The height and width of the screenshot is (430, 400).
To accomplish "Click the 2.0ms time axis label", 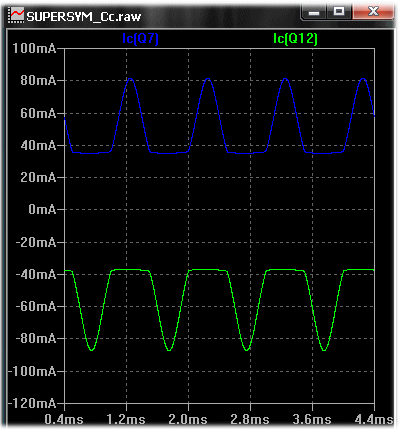I will (x=188, y=419).
